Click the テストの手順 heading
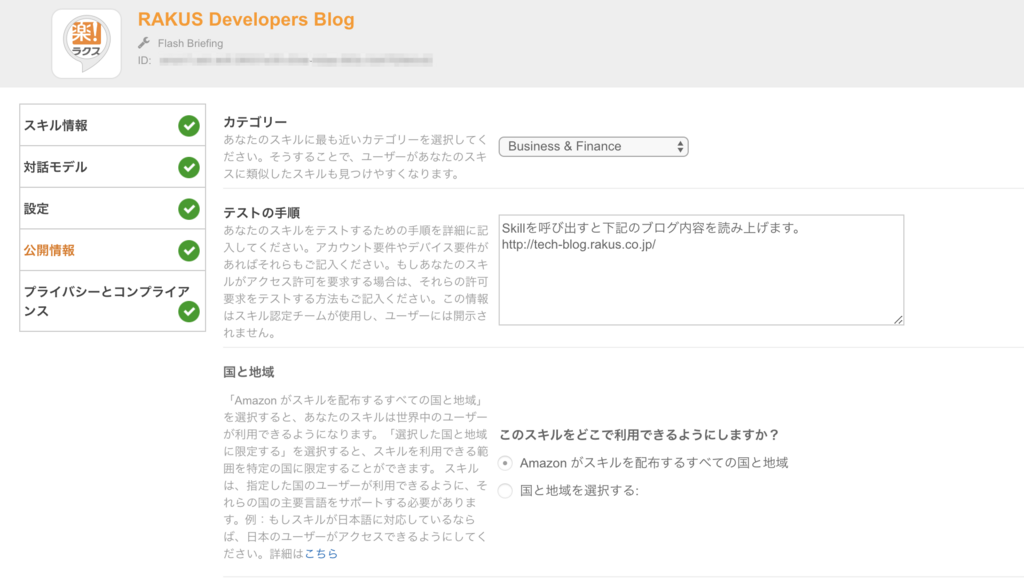Screen dimensions: 1024x588 coord(261,213)
